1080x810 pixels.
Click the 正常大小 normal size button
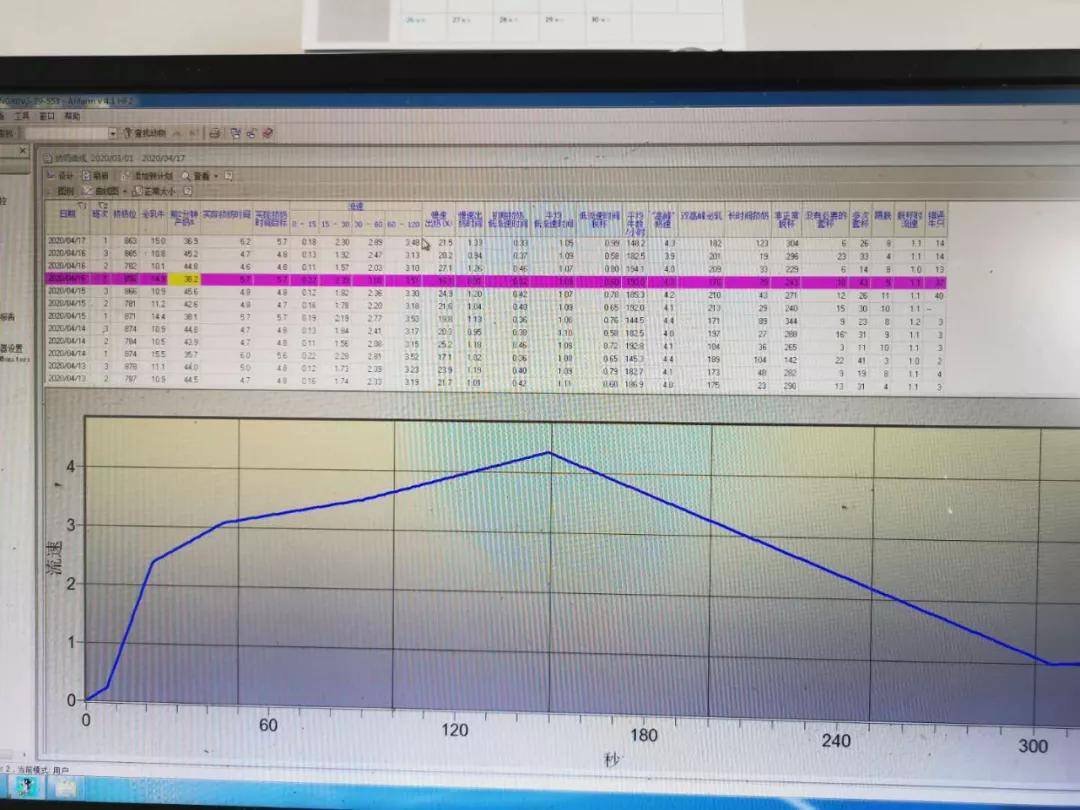tap(154, 191)
